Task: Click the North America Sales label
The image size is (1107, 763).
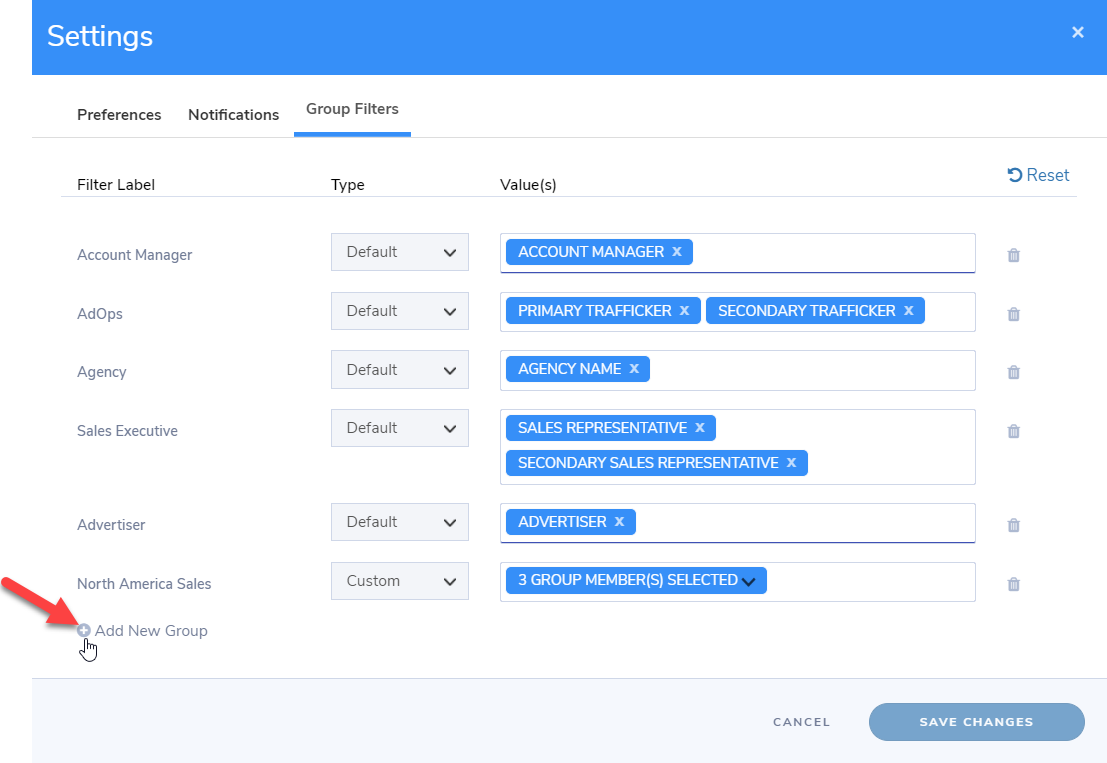Action: (x=144, y=584)
